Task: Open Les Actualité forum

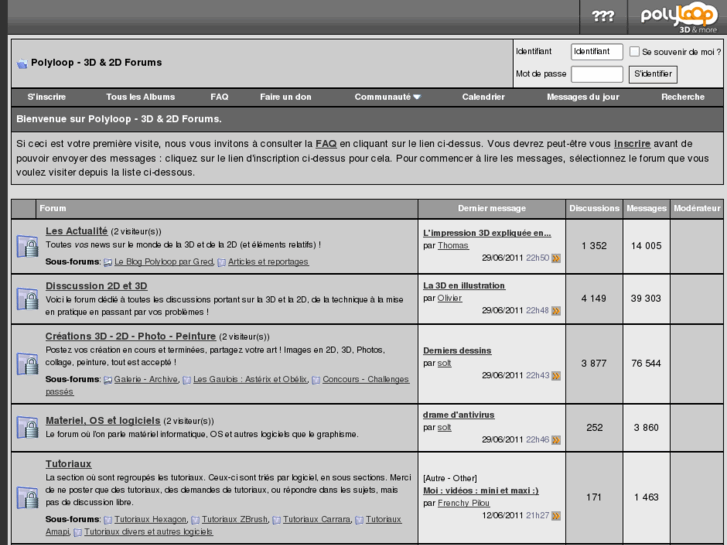Action: tap(77, 231)
